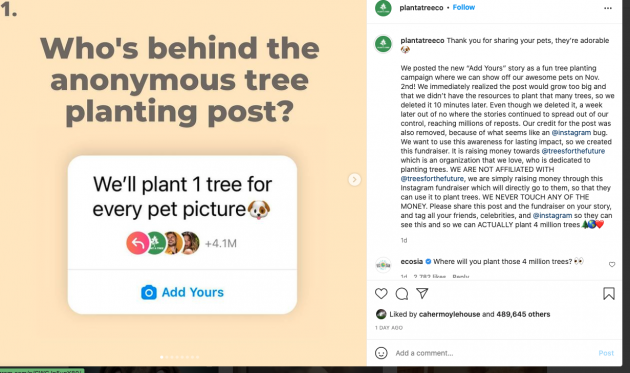This screenshot has height=373, width=630.
Task: Open the emoji picker smiley icon
Action: click(381, 353)
